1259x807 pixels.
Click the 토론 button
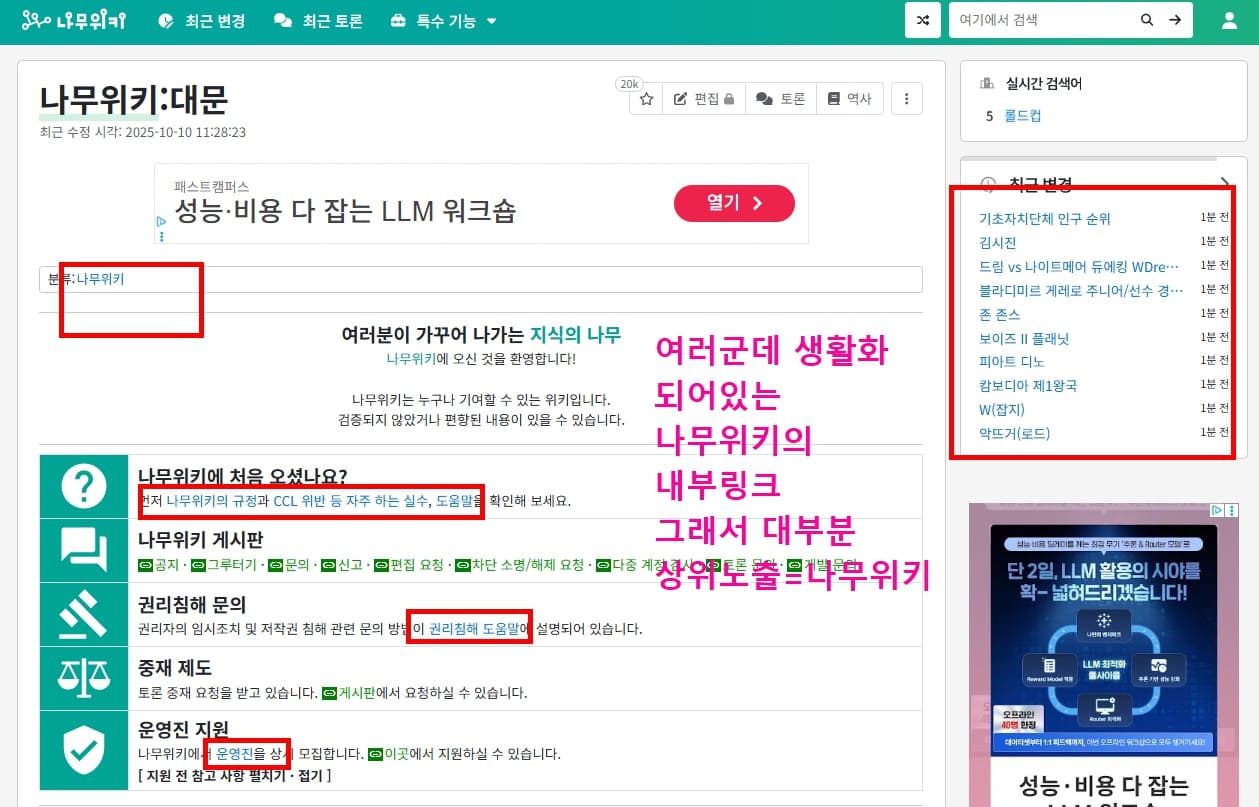click(781, 99)
